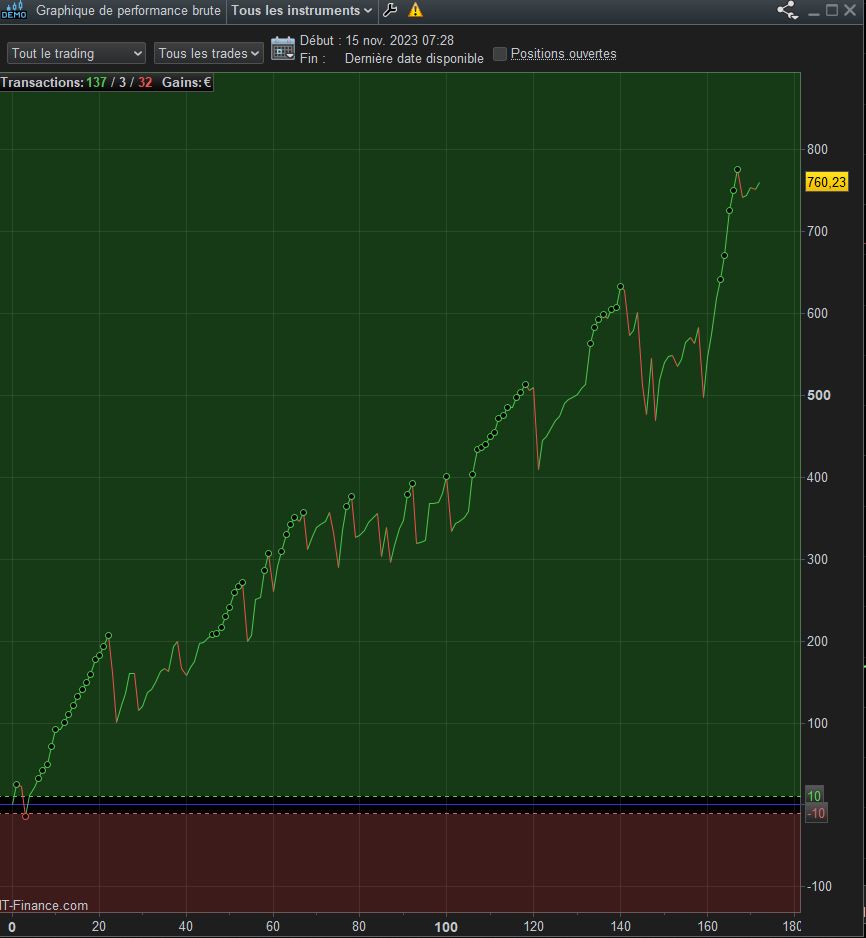Click the share icon in title bar
This screenshot has width=866, height=938.
[x=787, y=10]
